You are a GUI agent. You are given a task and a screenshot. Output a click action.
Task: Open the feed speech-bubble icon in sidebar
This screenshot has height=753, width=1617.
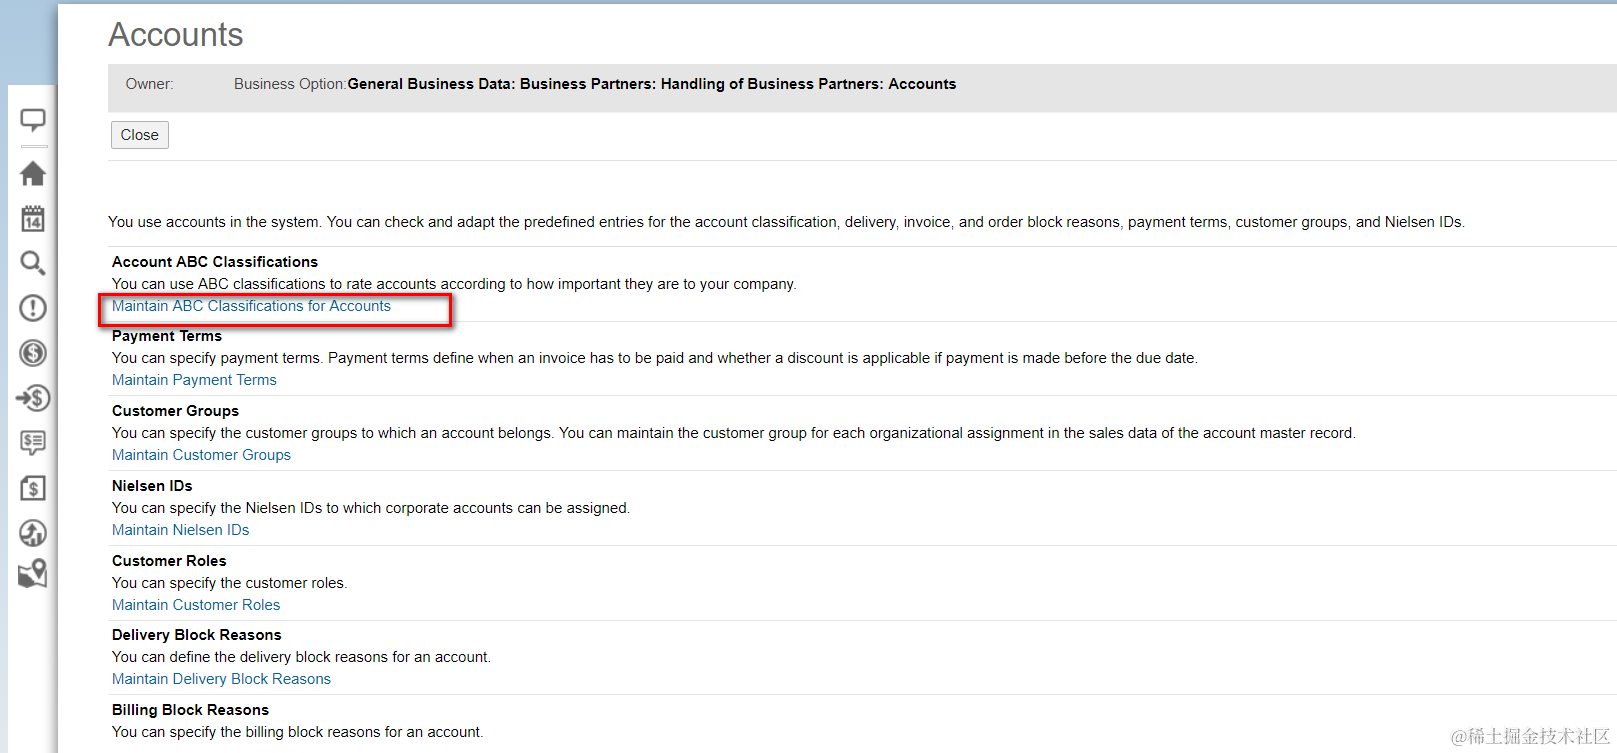(x=33, y=120)
